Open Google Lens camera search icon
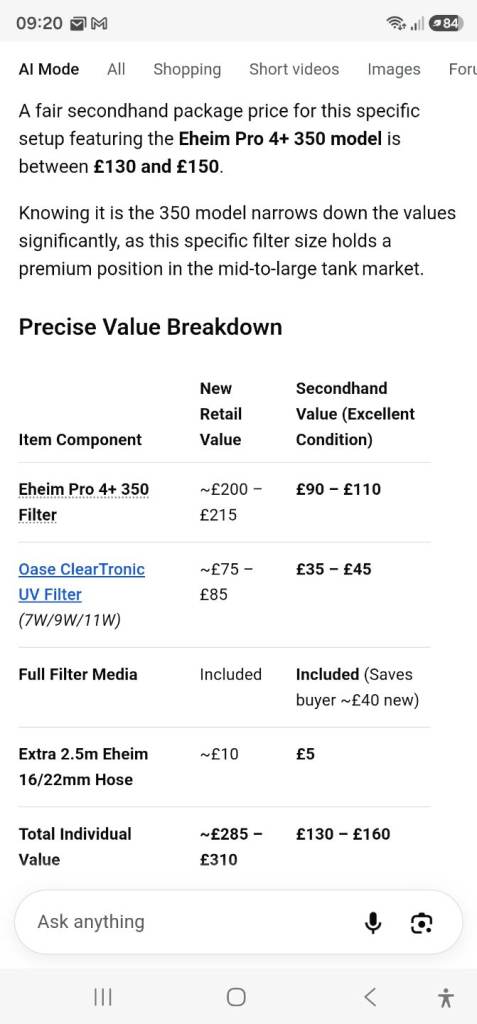 coord(421,923)
